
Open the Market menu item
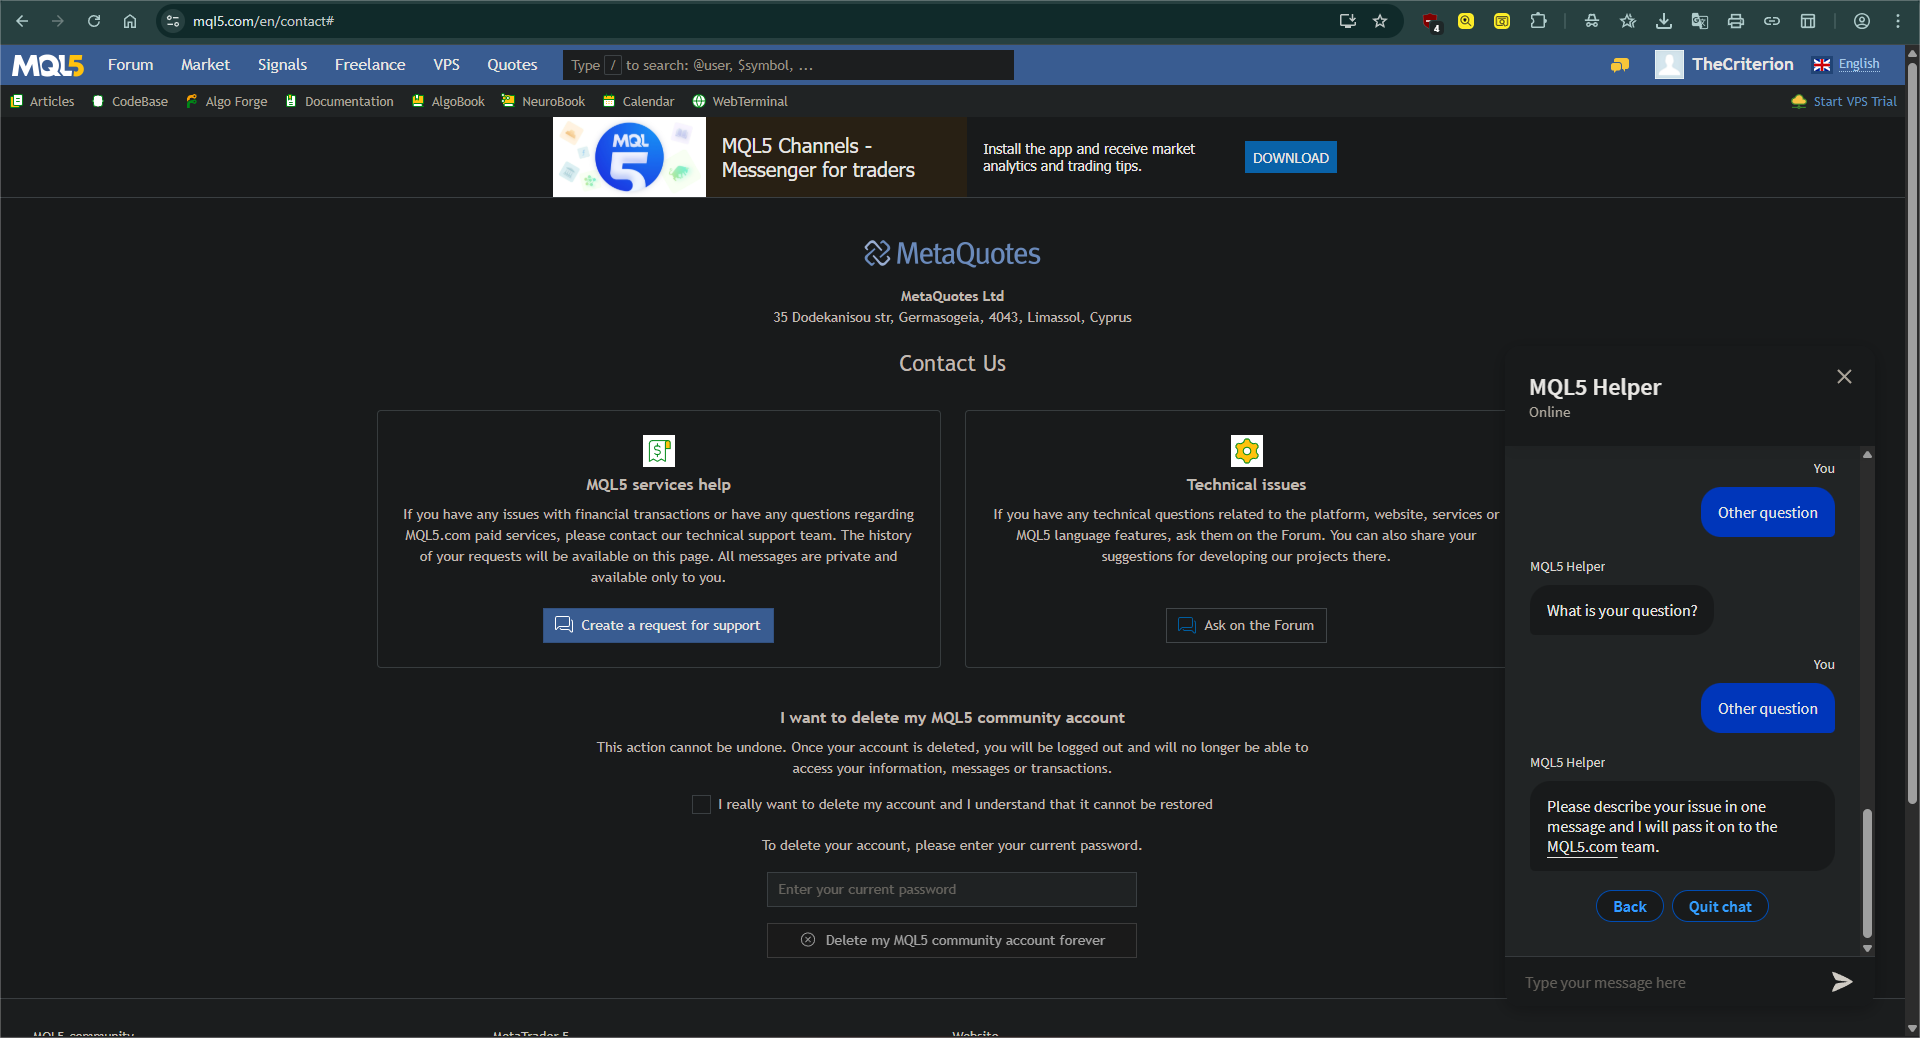pyautogui.click(x=205, y=65)
